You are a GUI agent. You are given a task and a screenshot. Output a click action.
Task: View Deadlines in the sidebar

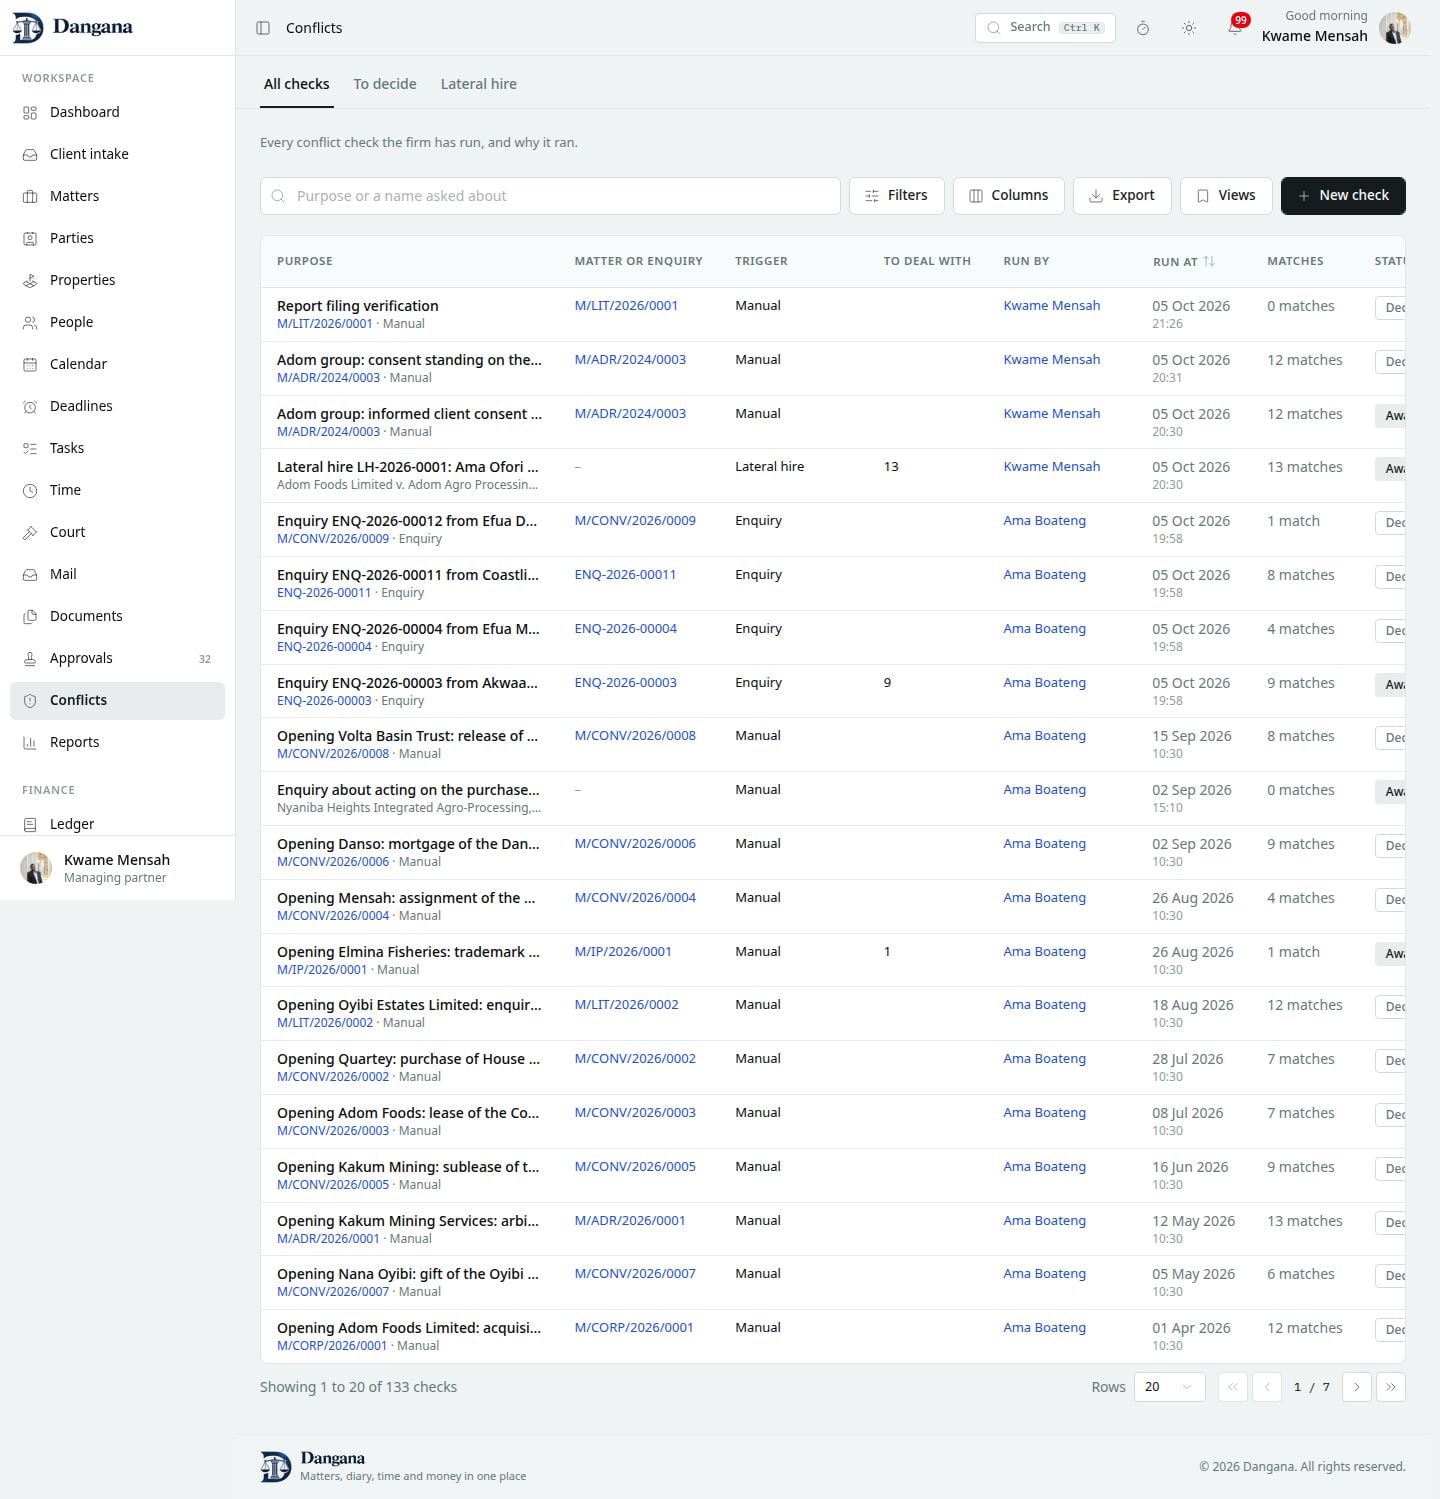point(117,406)
